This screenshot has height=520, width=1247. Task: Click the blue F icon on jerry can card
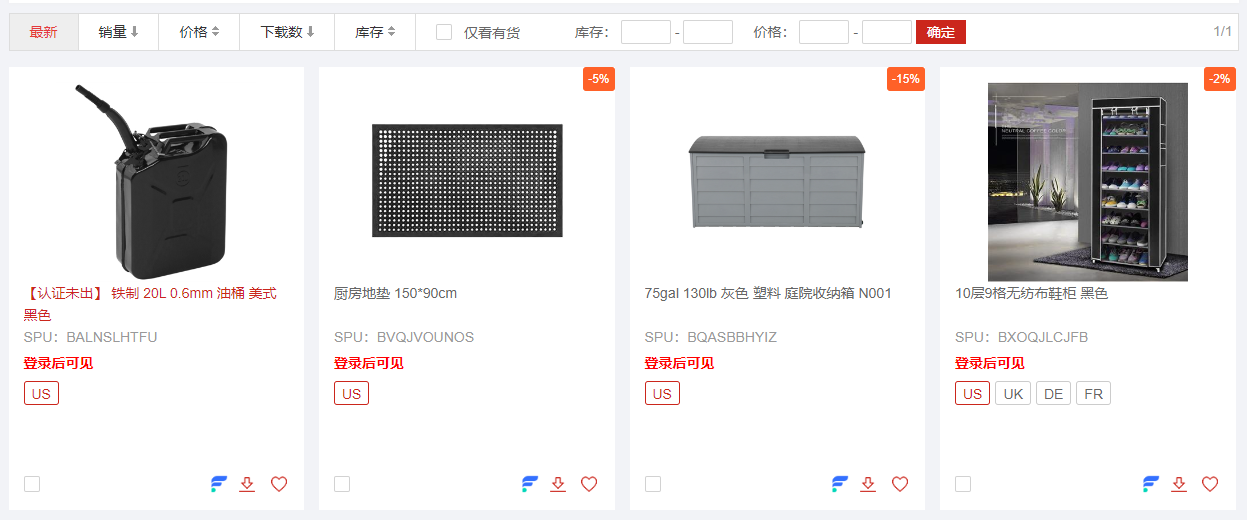tap(219, 484)
